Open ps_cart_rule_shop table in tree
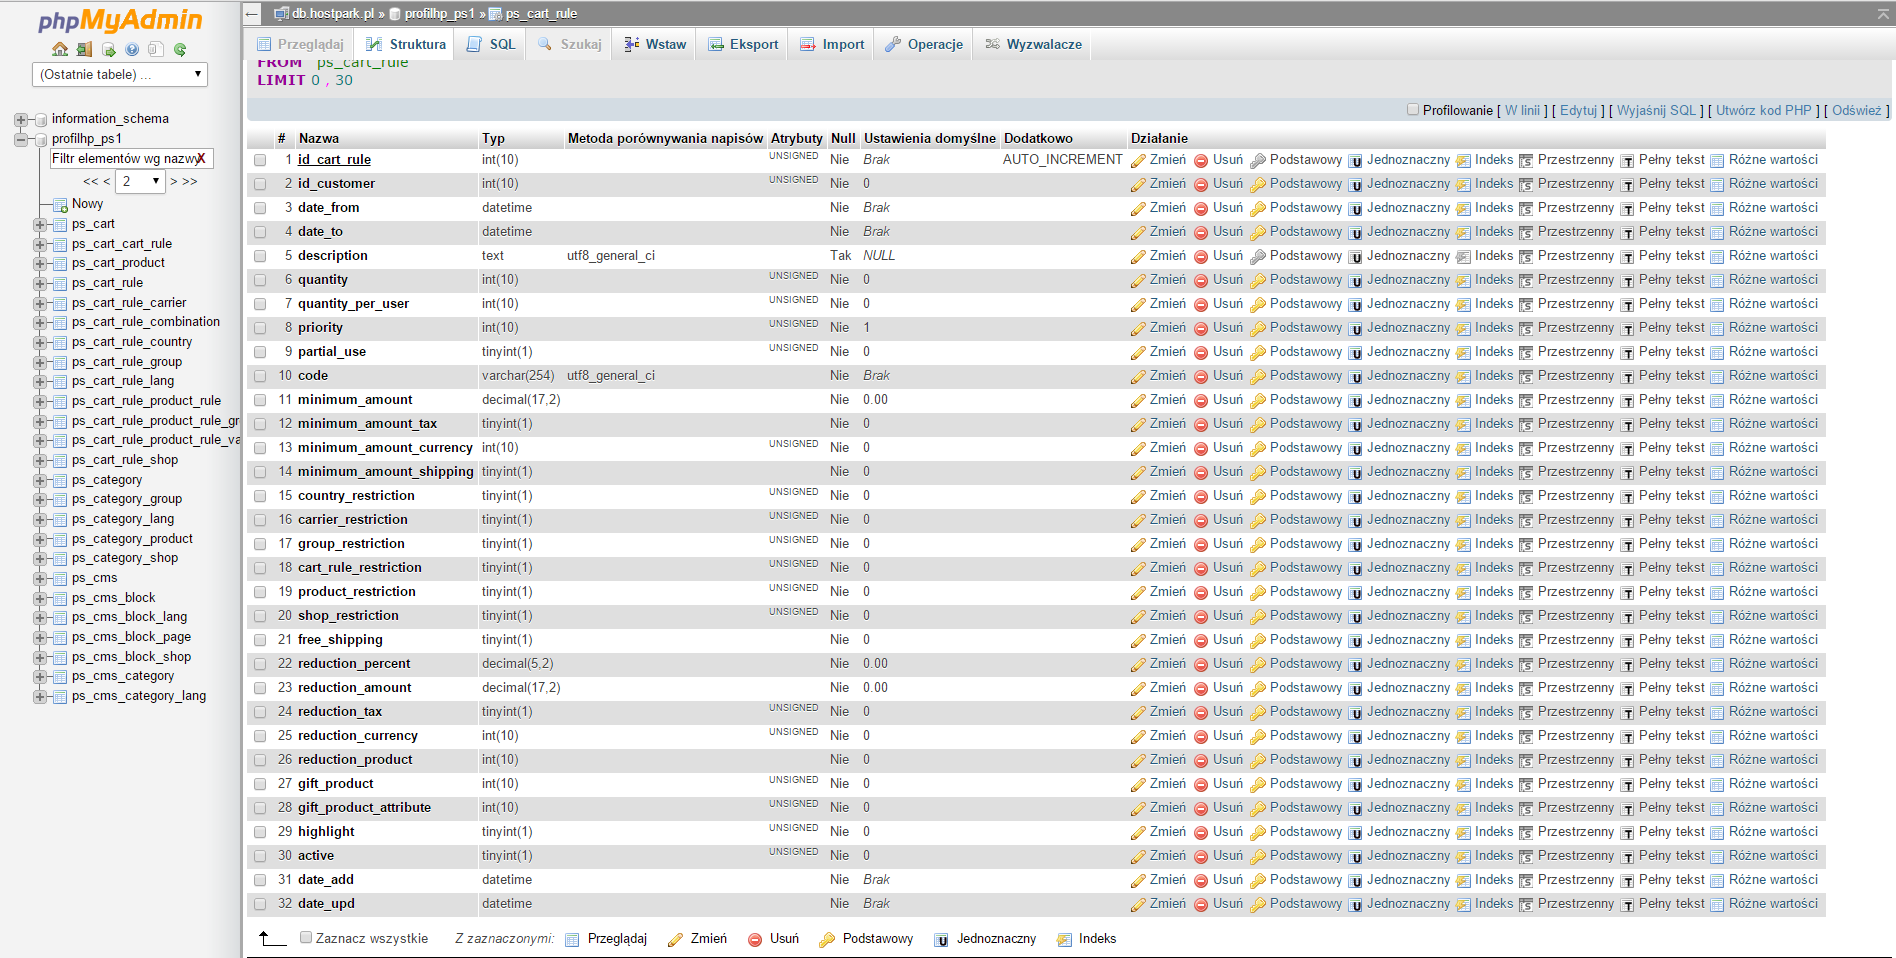The image size is (1896, 958). click(125, 460)
